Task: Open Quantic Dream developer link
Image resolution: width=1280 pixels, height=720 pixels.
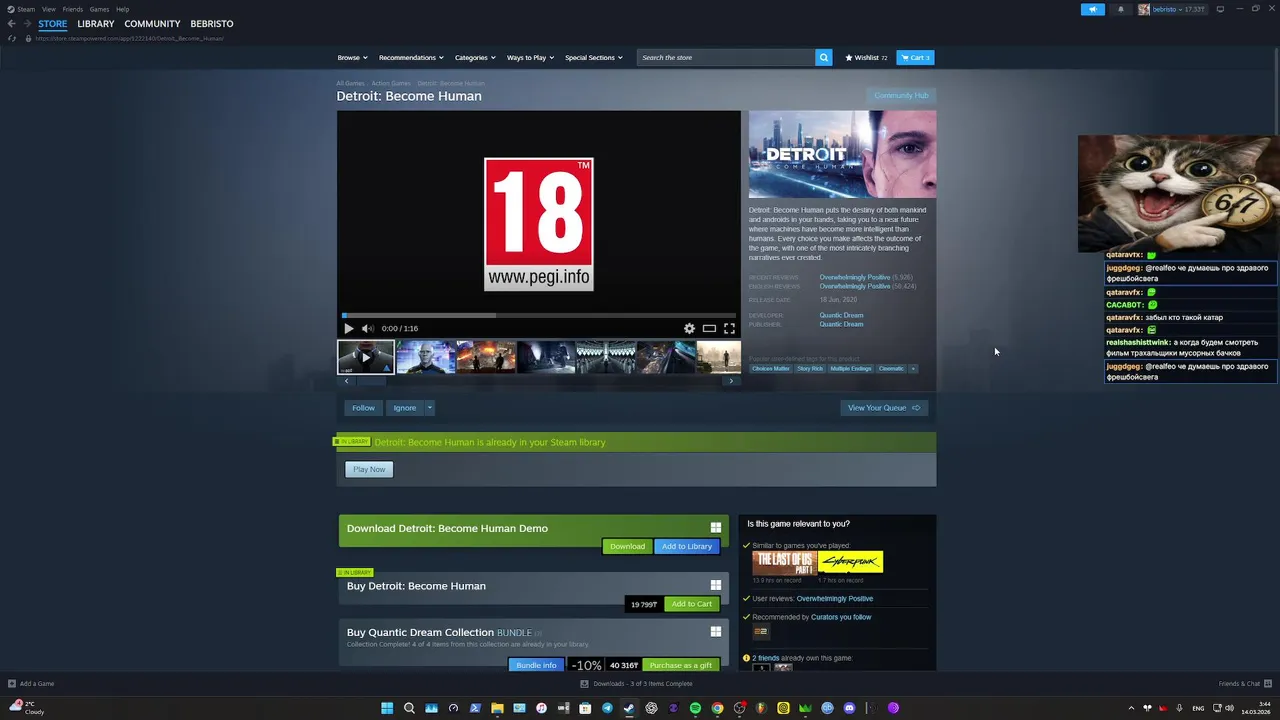Action: point(841,315)
